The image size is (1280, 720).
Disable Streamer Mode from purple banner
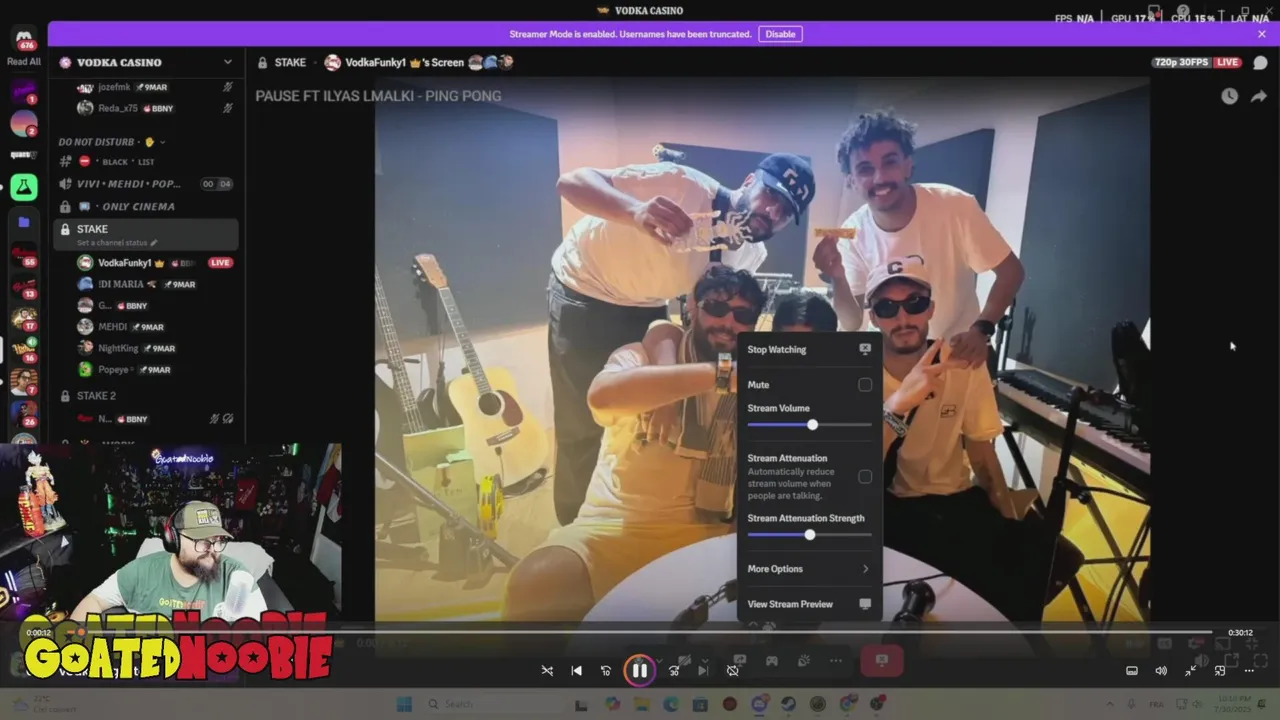coord(780,34)
